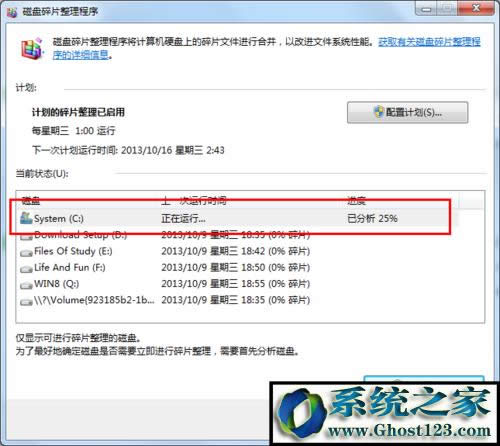
Task: Open the 配置计划(S)... schedule button
Action: 407,113
